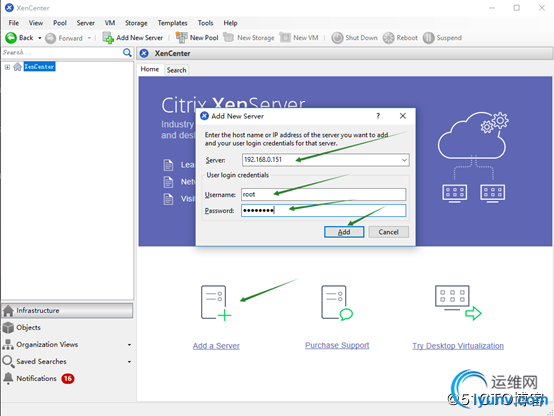Open Notifications with 16 alerts
The image size is (554, 416).
[x=36, y=378]
